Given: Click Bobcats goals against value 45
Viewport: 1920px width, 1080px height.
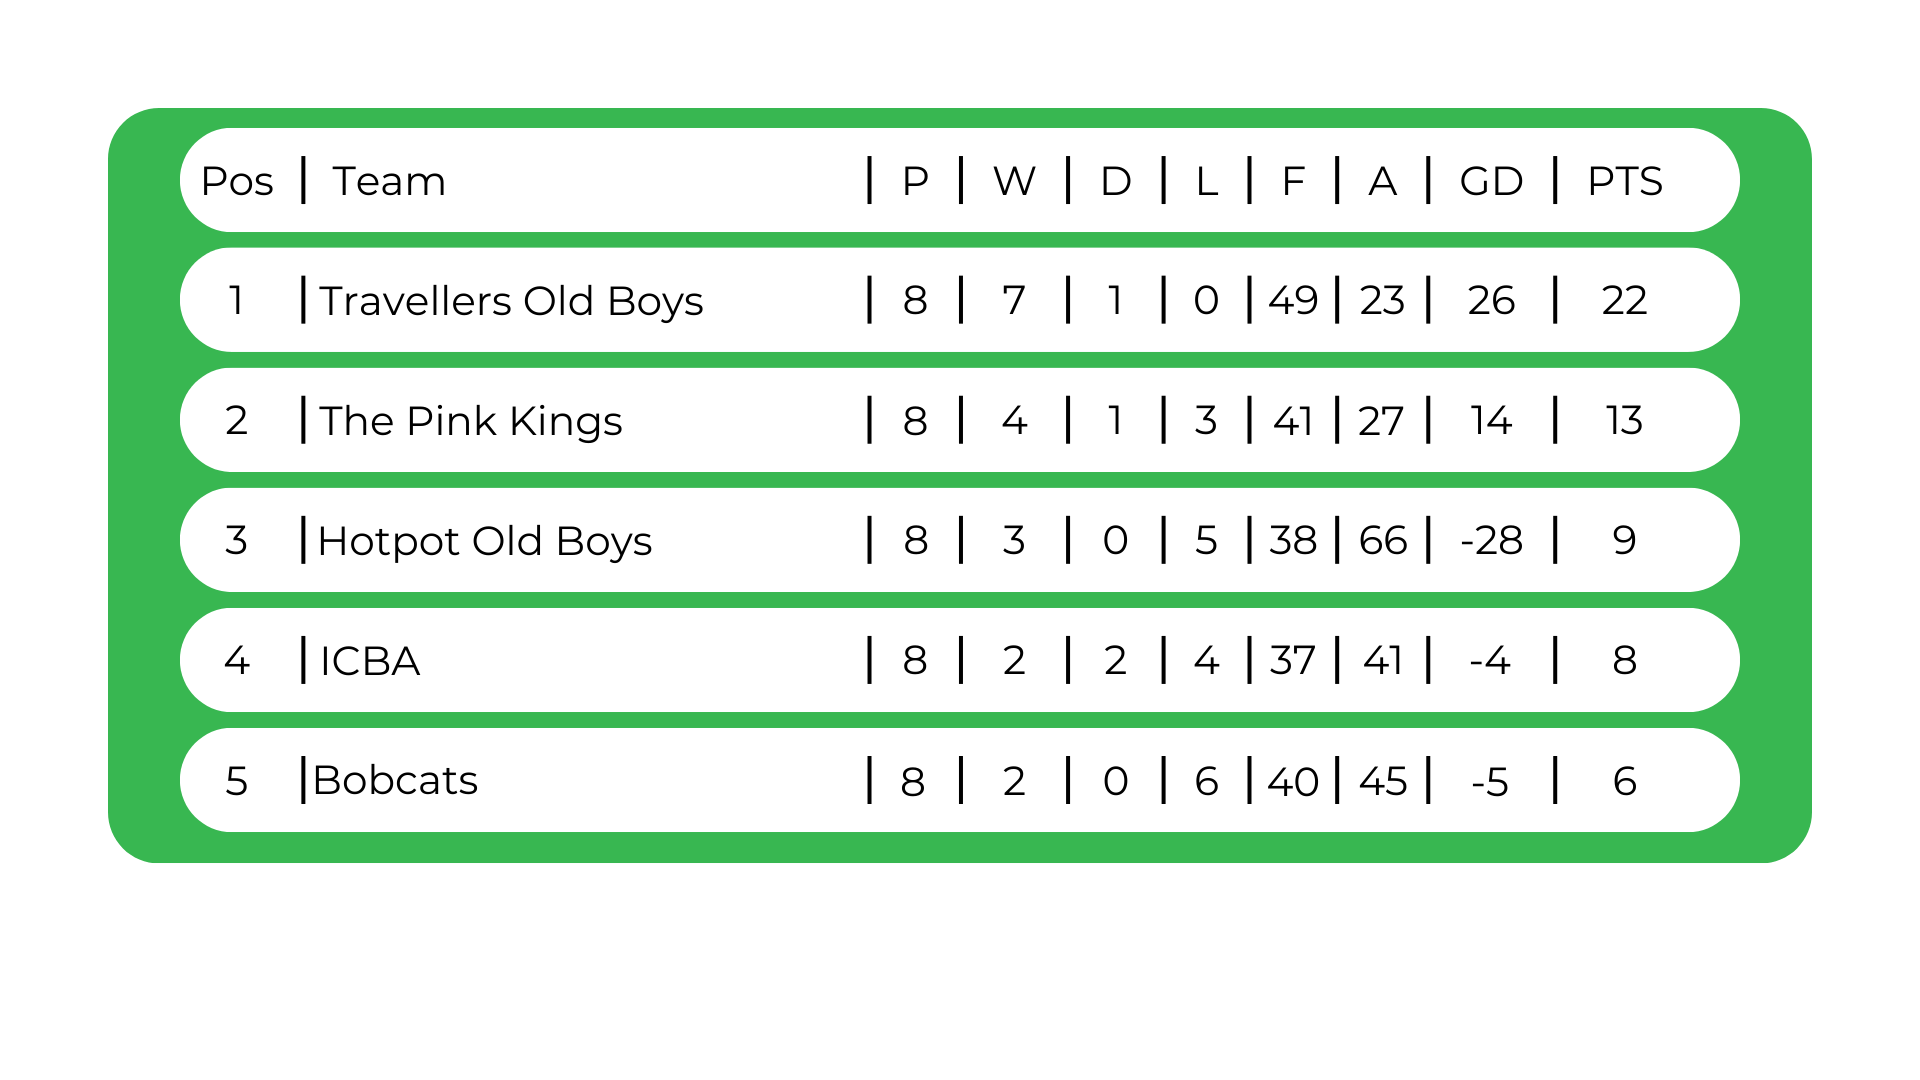Looking at the screenshot, I should (1383, 781).
